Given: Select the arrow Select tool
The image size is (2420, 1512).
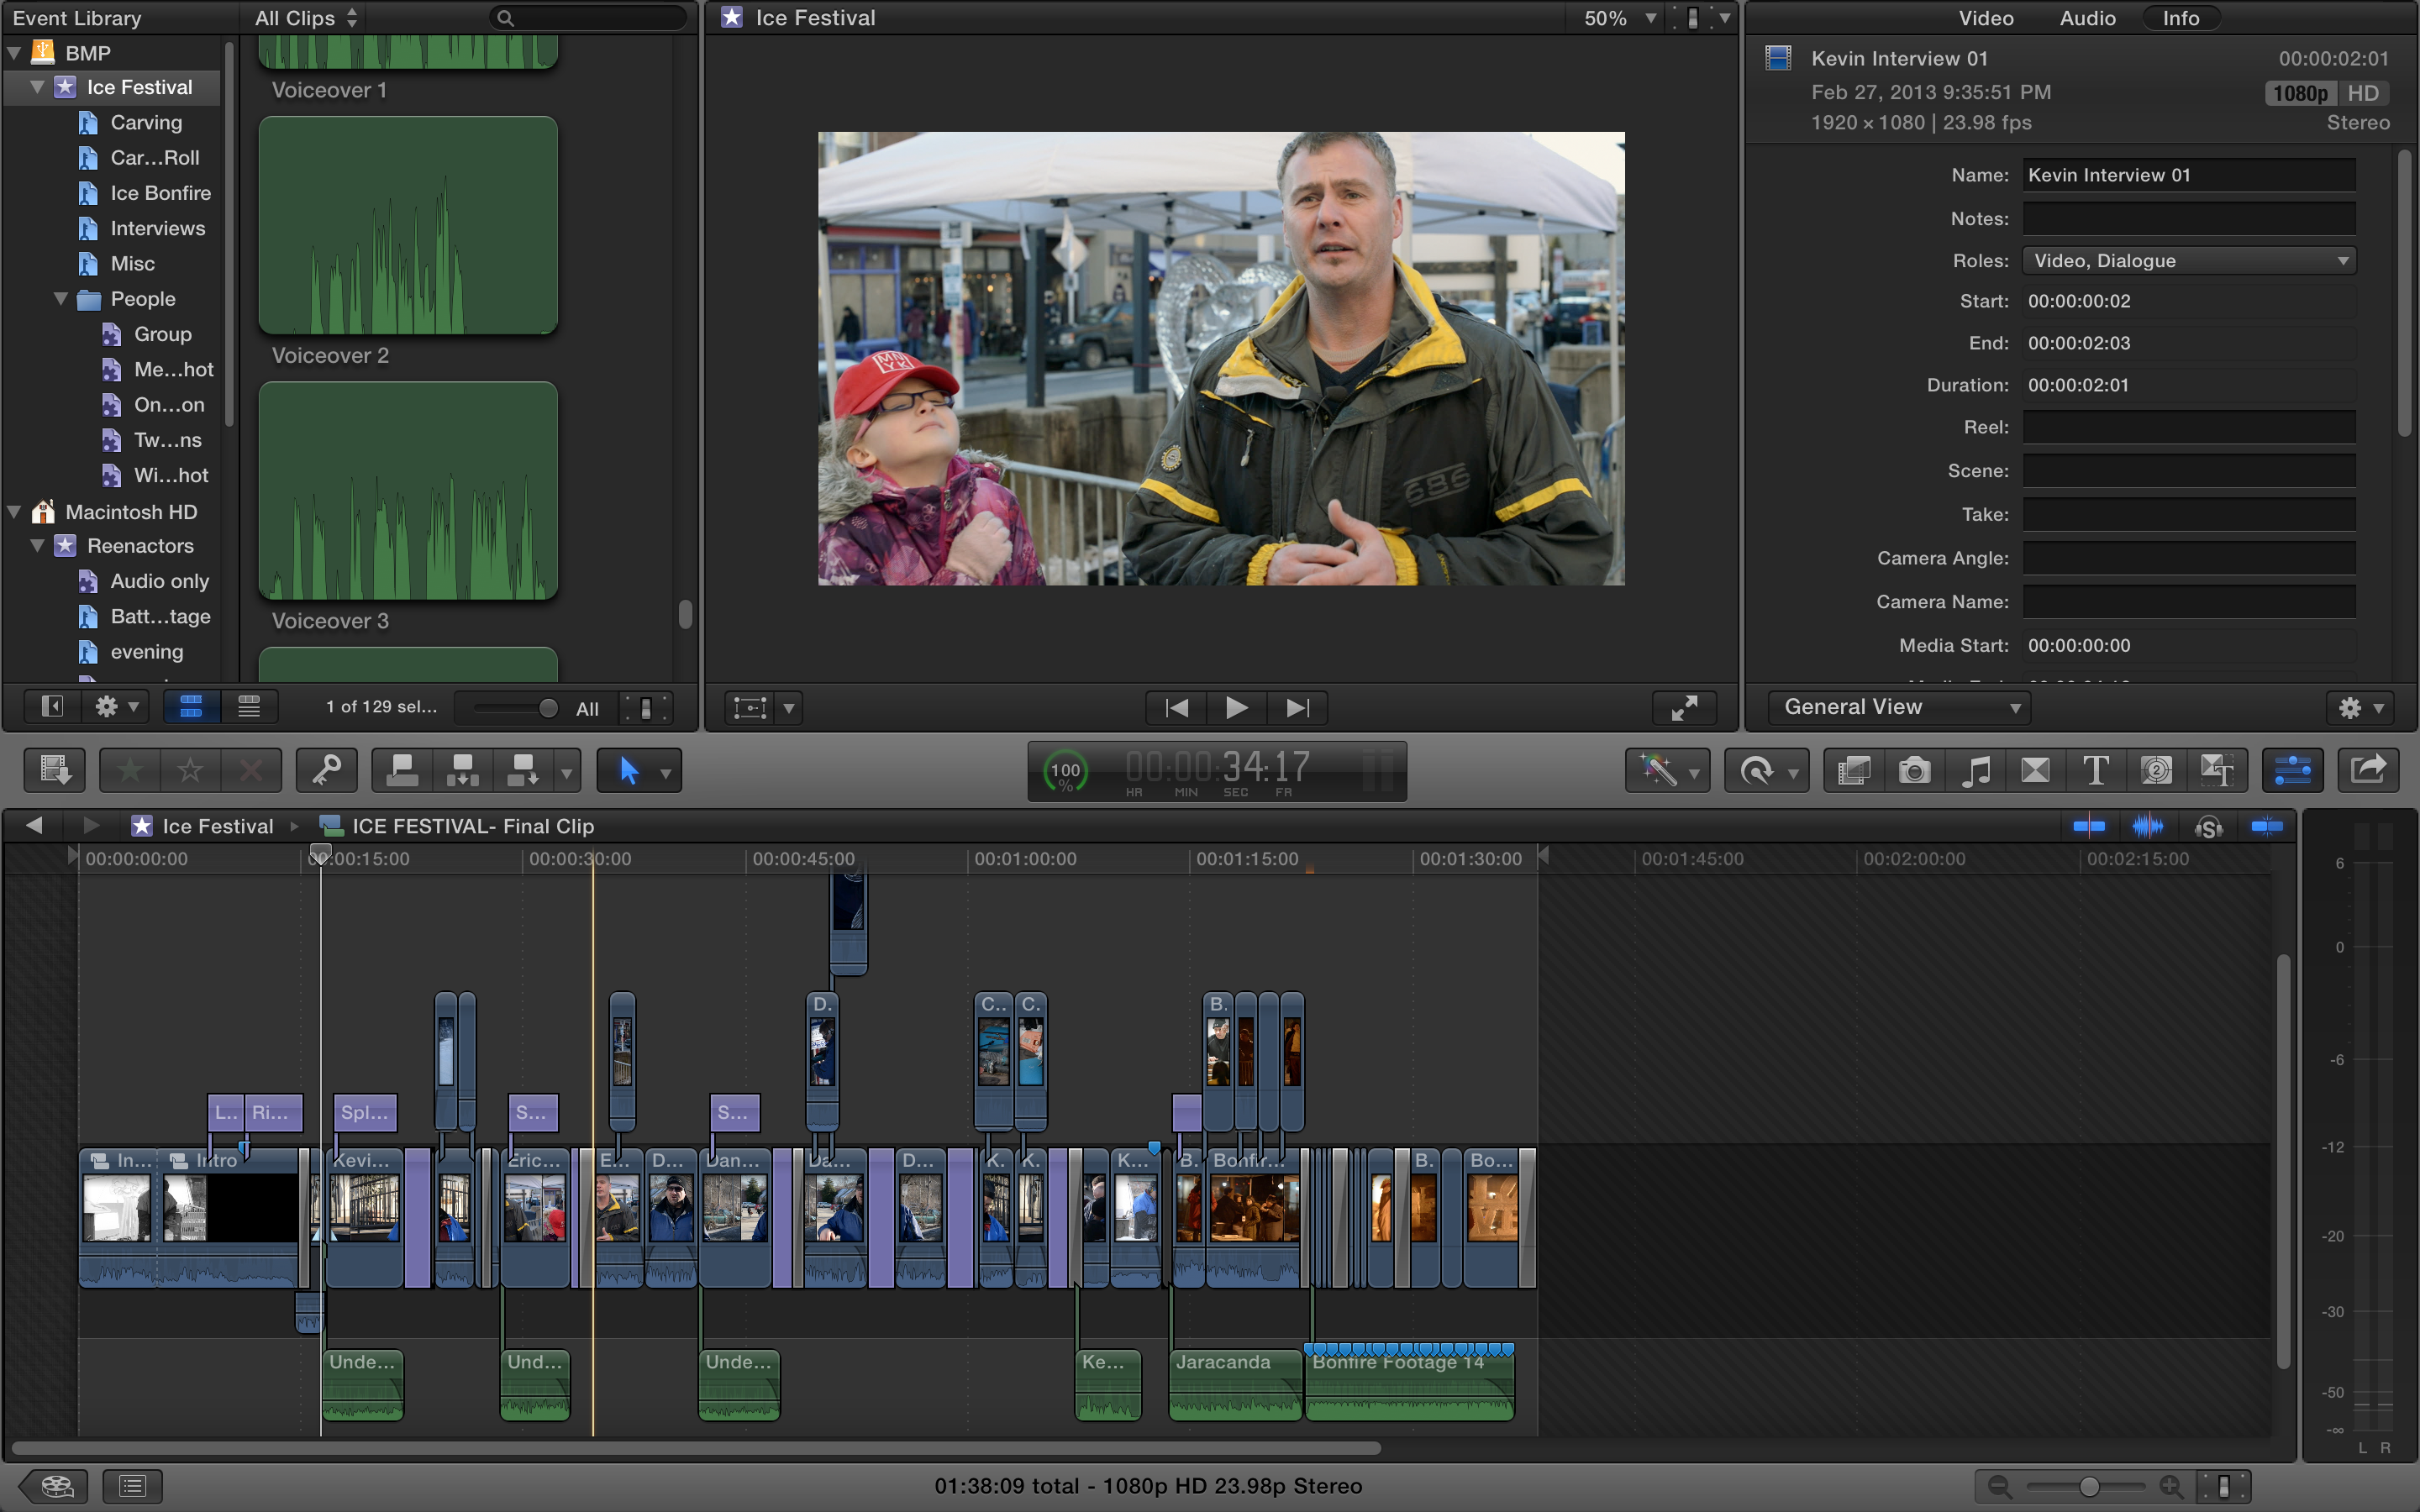Looking at the screenshot, I should 629,770.
